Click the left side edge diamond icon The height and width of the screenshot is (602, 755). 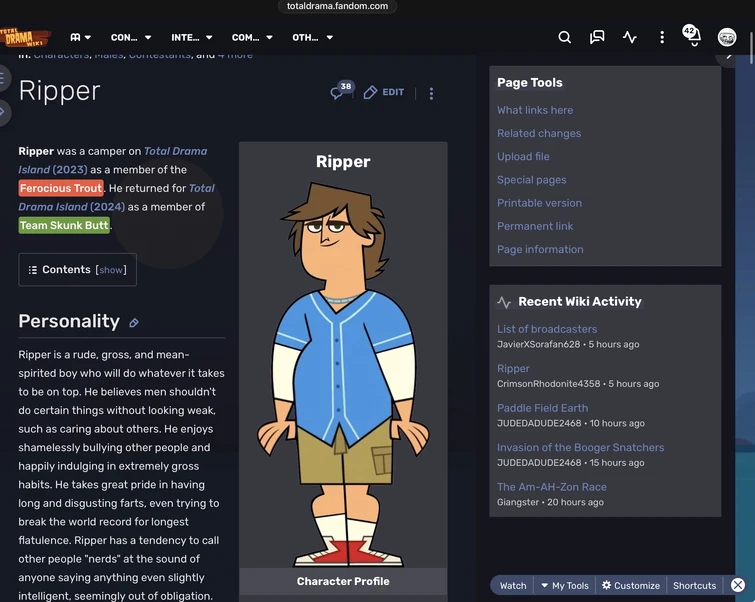(3, 112)
